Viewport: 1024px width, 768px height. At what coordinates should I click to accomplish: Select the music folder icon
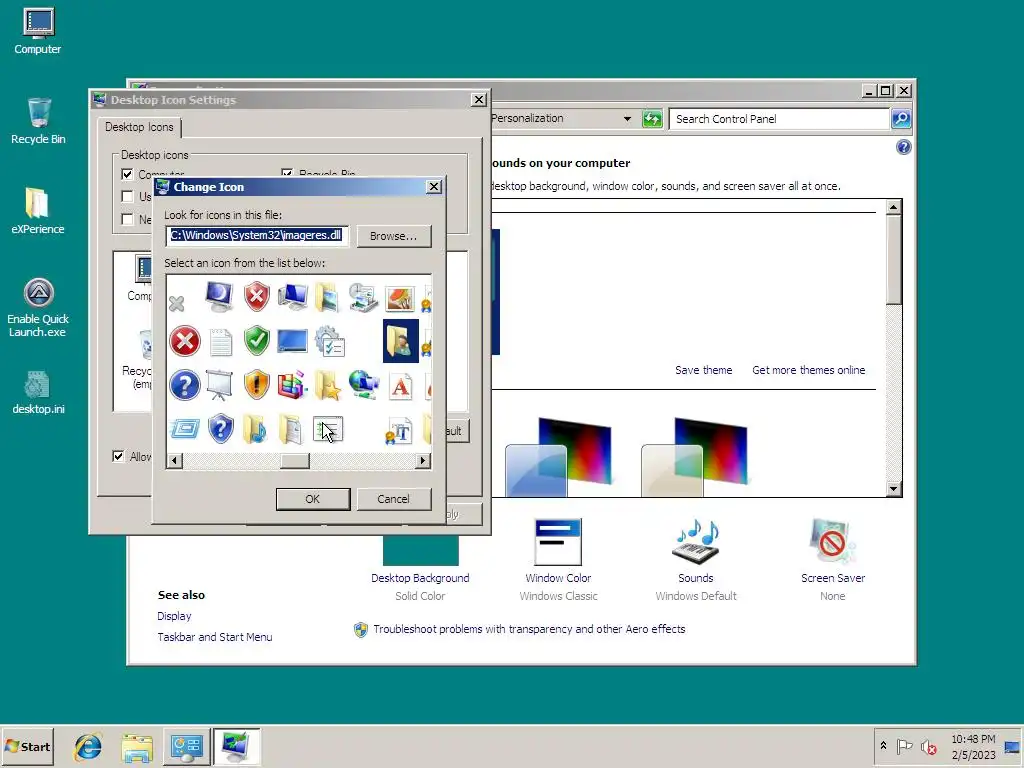click(x=255, y=430)
